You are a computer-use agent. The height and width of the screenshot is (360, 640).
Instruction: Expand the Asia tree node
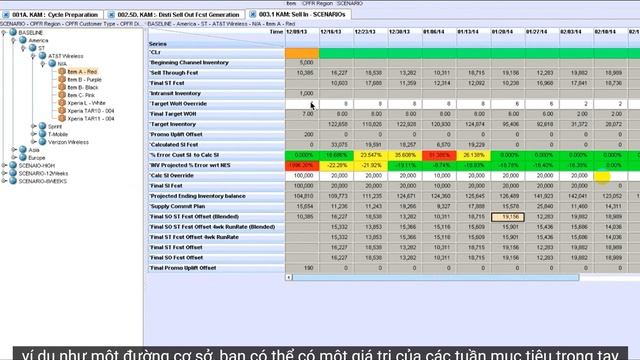click(13, 150)
